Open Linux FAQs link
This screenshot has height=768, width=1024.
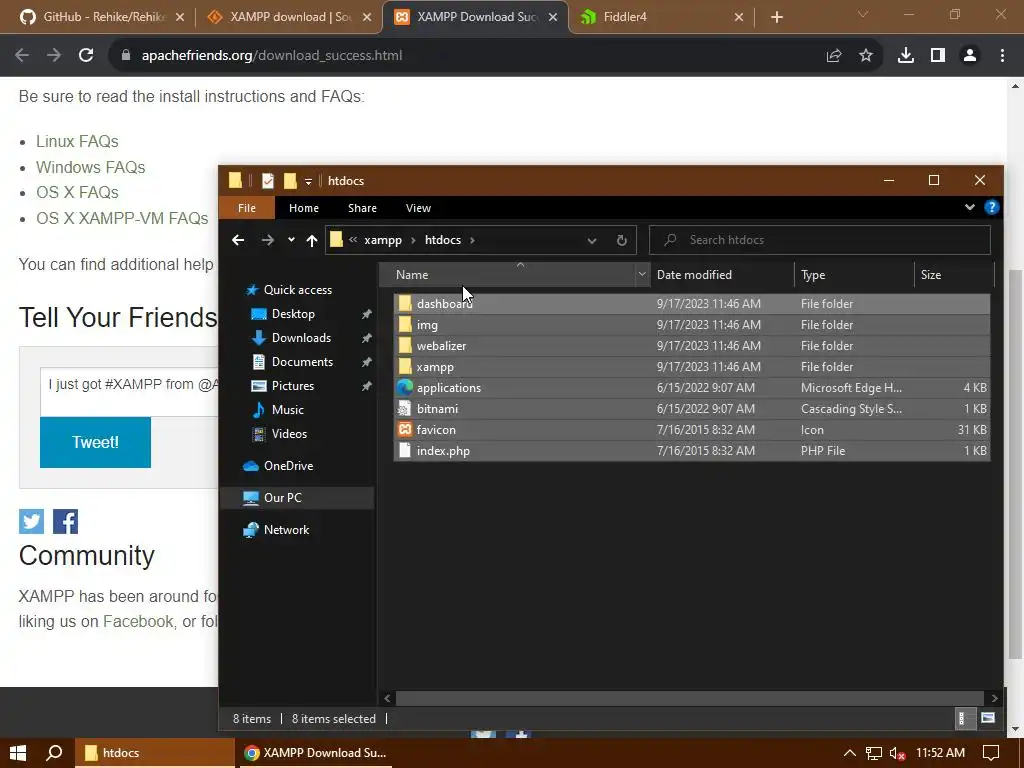click(77, 142)
